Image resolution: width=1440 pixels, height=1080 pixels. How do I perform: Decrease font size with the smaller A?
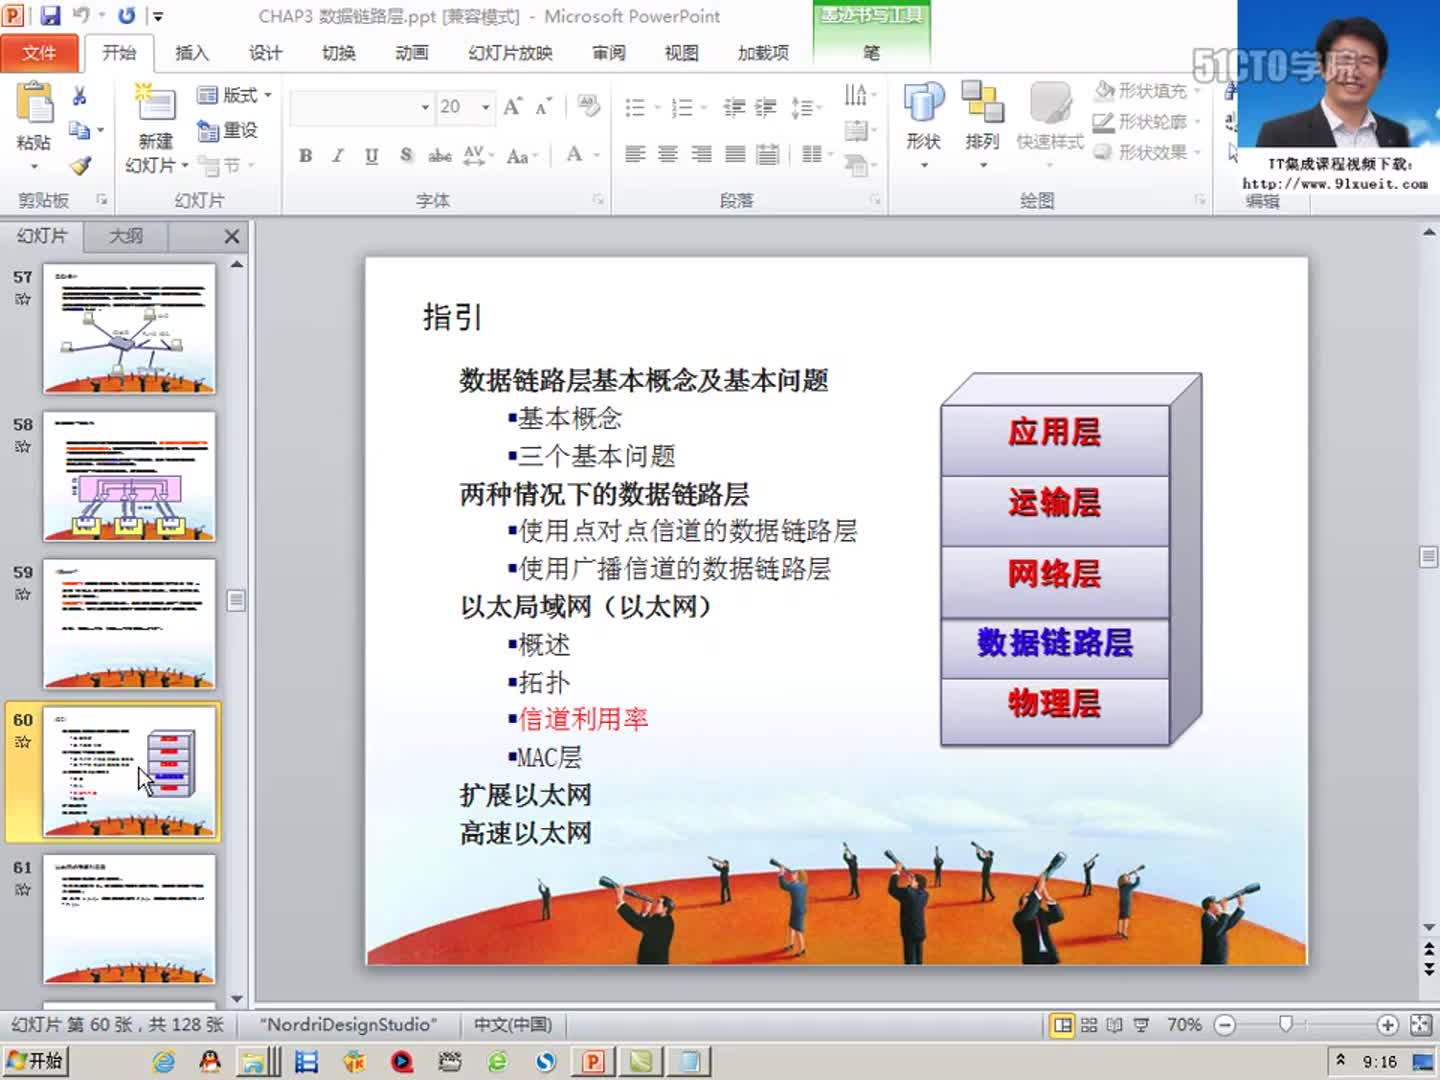543,106
